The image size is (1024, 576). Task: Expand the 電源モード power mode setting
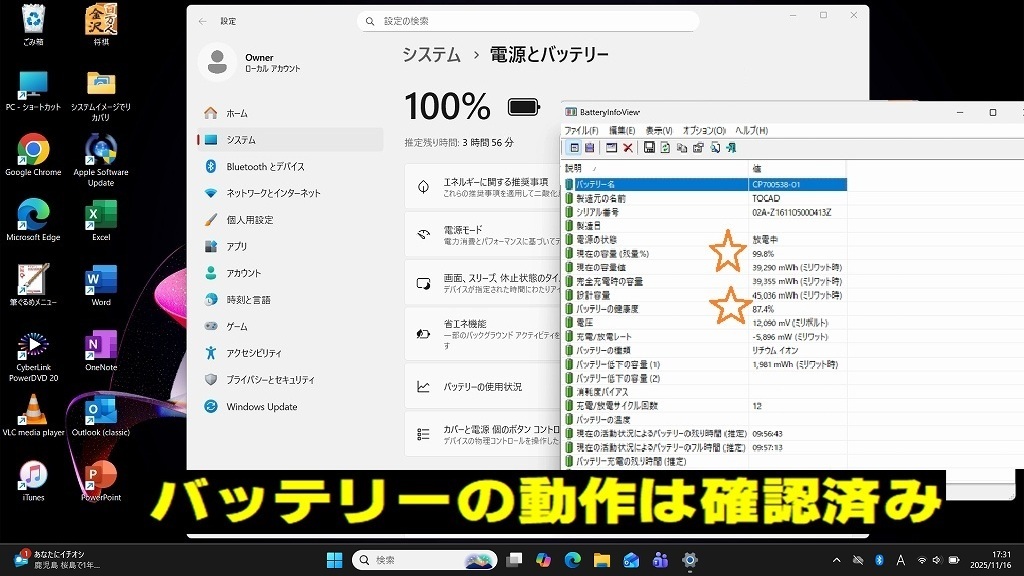click(482, 235)
